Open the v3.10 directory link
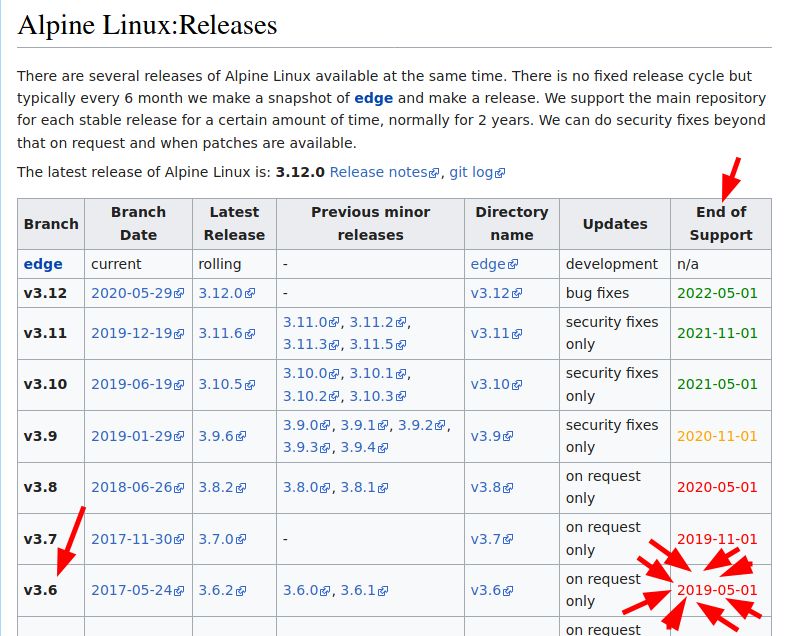This screenshot has height=636, width=786. 496,384
